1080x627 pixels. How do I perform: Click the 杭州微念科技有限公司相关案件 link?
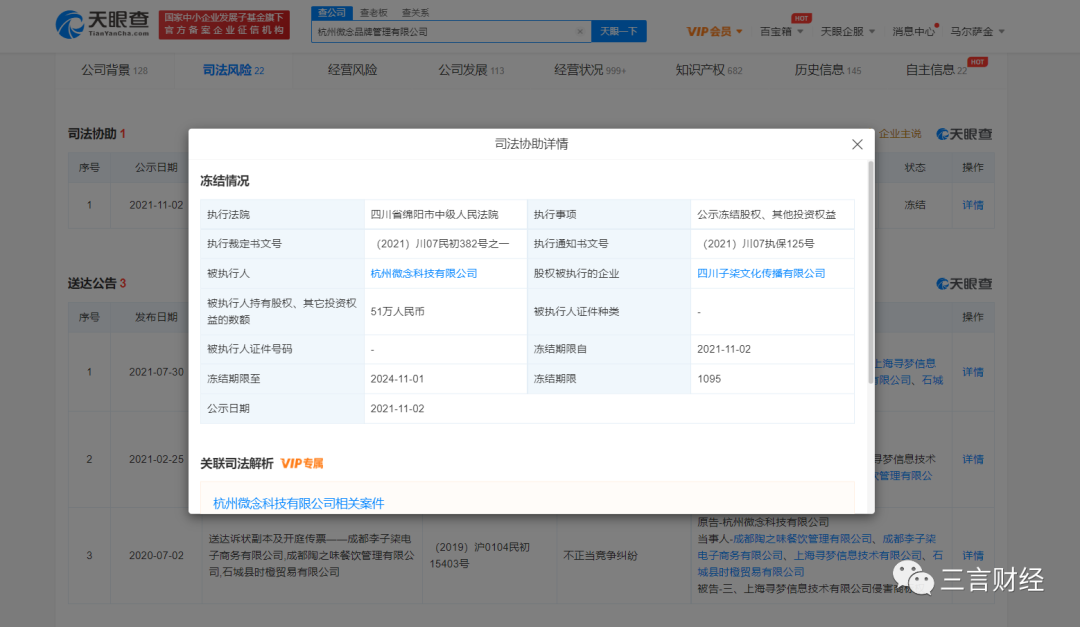tap(299, 503)
